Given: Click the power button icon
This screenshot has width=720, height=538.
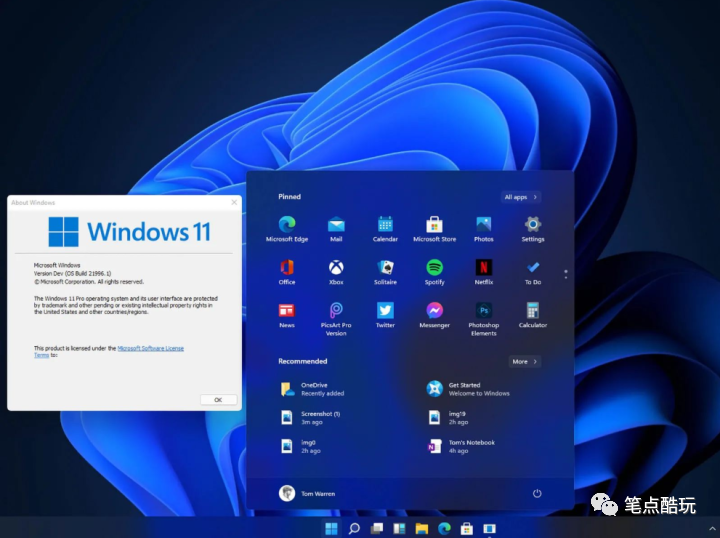Looking at the screenshot, I should 537,493.
